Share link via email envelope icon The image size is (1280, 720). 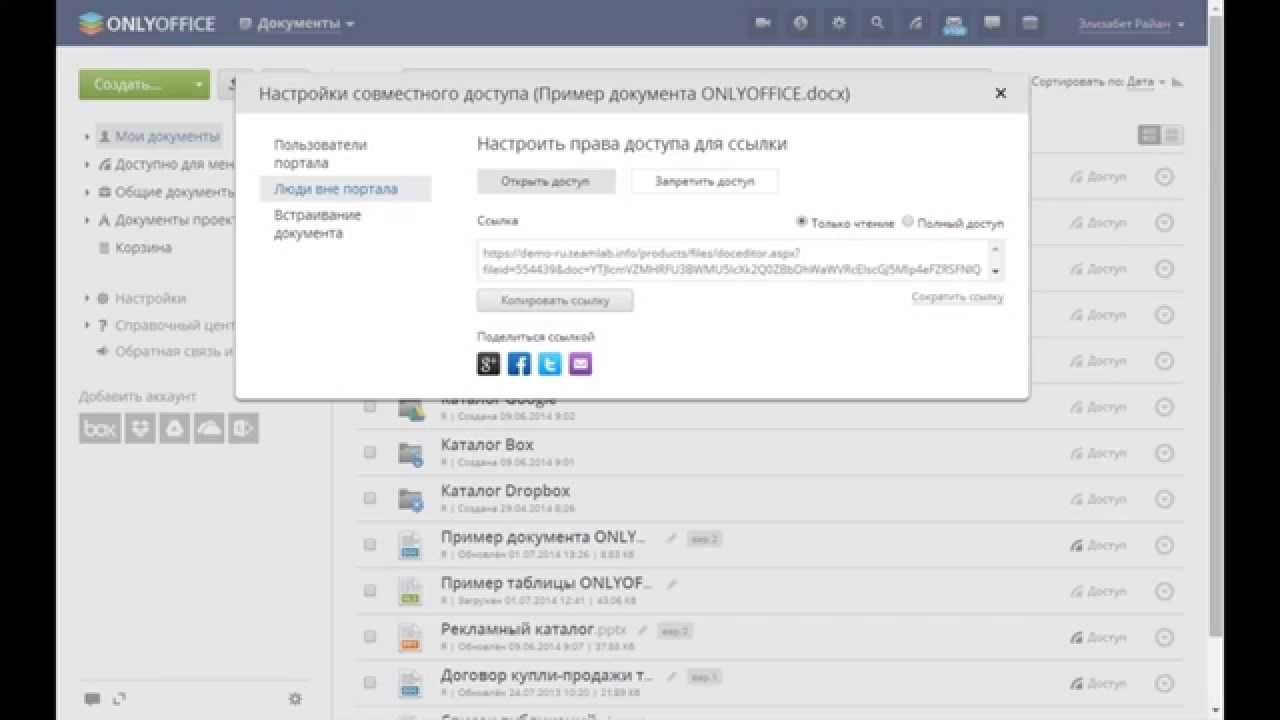(x=581, y=364)
